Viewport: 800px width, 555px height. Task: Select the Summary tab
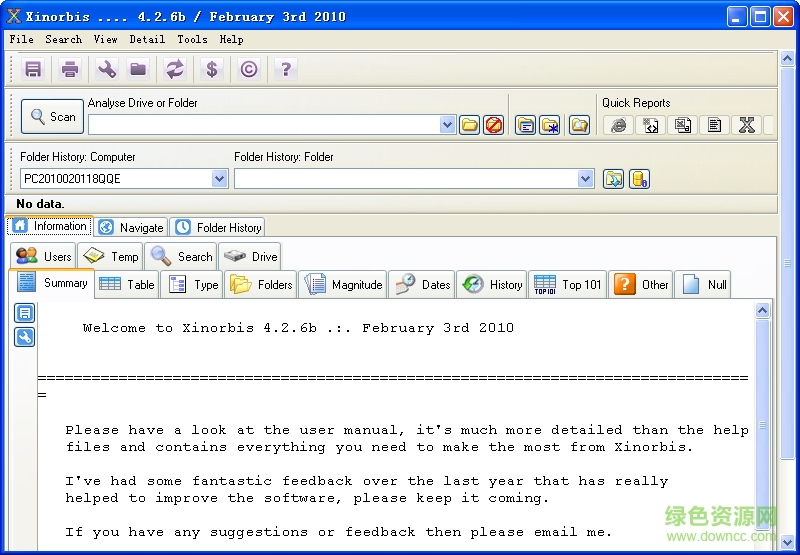click(x=52, y=283)
